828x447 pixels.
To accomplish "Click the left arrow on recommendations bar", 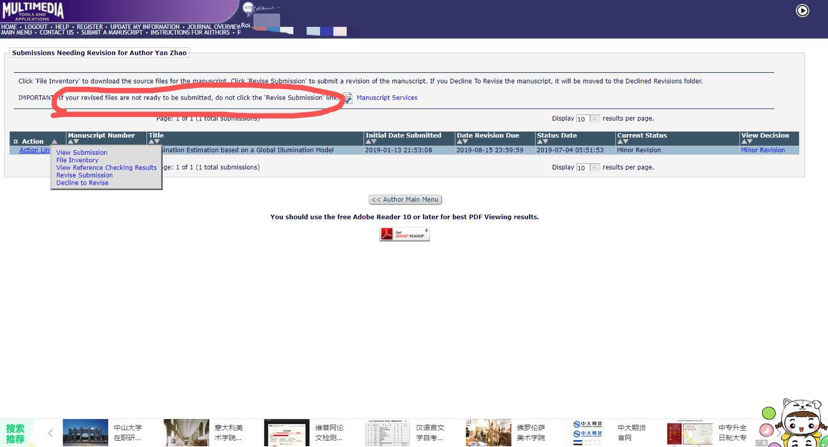I will click(x=50, y=433).
